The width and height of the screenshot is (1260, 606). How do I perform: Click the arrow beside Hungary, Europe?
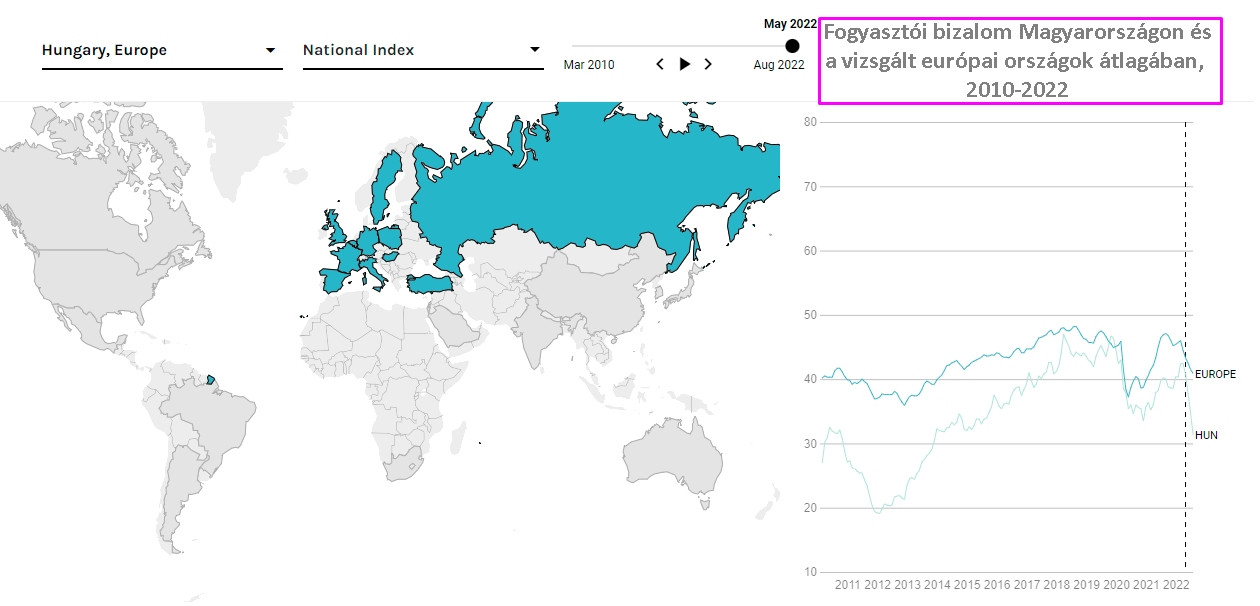270,50
